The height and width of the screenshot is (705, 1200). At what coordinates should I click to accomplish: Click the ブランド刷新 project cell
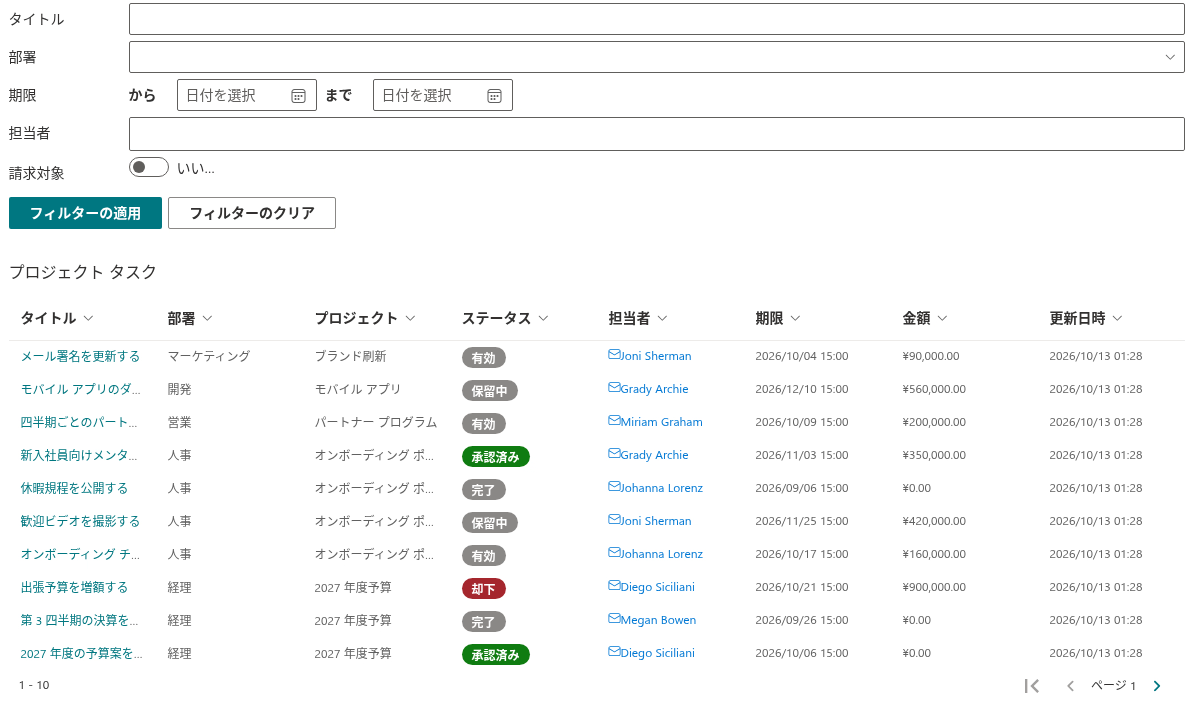click(350, 356)
